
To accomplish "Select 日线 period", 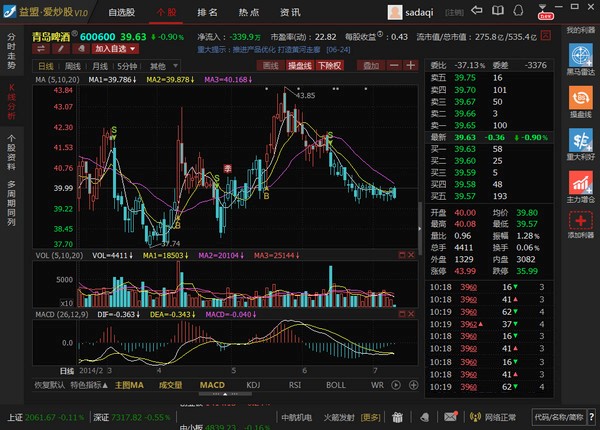I will 46,66.
